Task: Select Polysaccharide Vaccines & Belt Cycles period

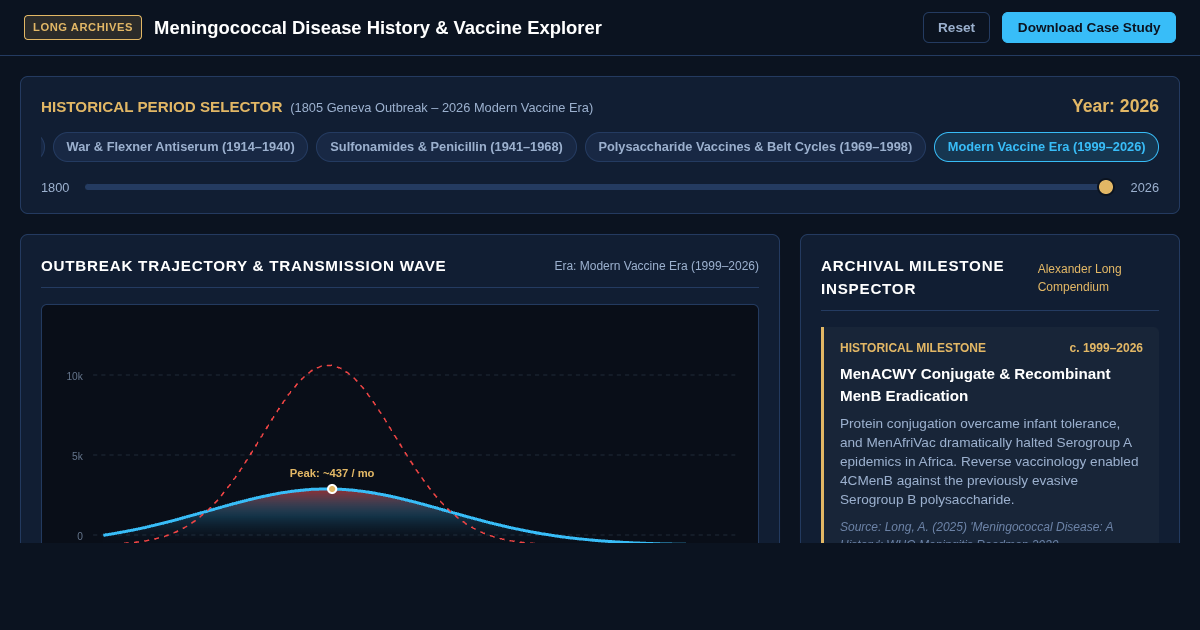Action: coord(755,147)
